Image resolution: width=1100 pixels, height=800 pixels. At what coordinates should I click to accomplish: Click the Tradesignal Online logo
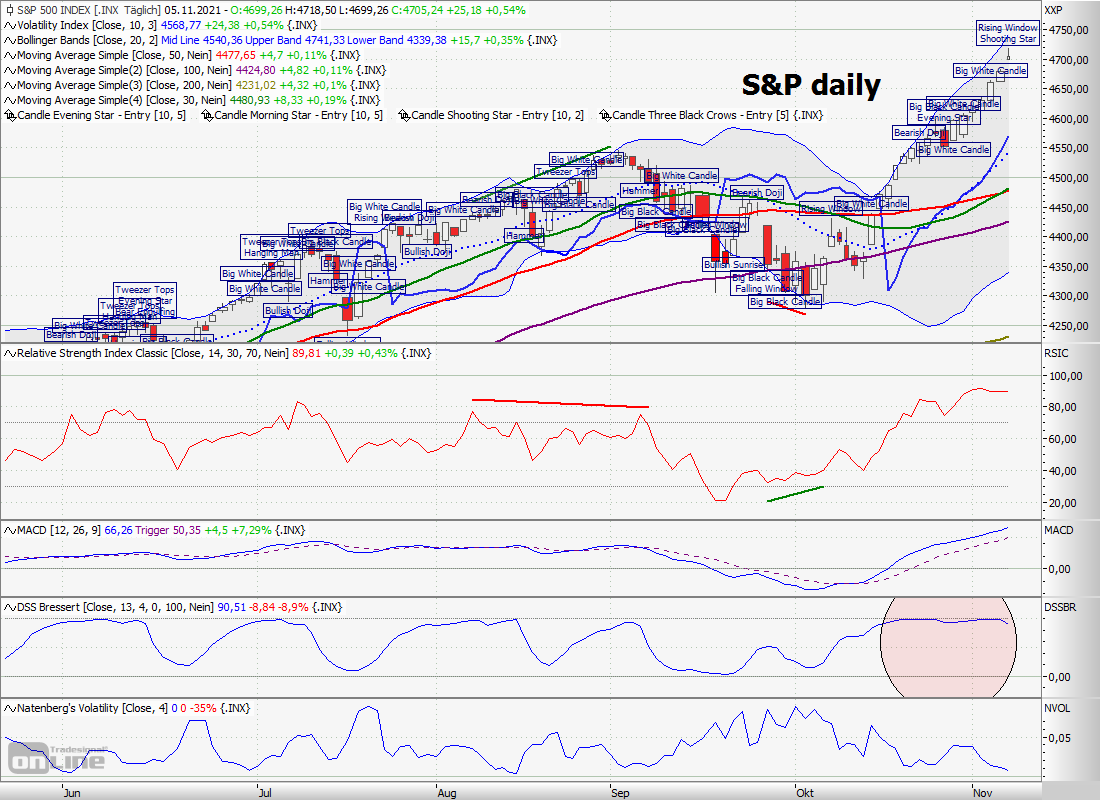[x=60, y=756]
